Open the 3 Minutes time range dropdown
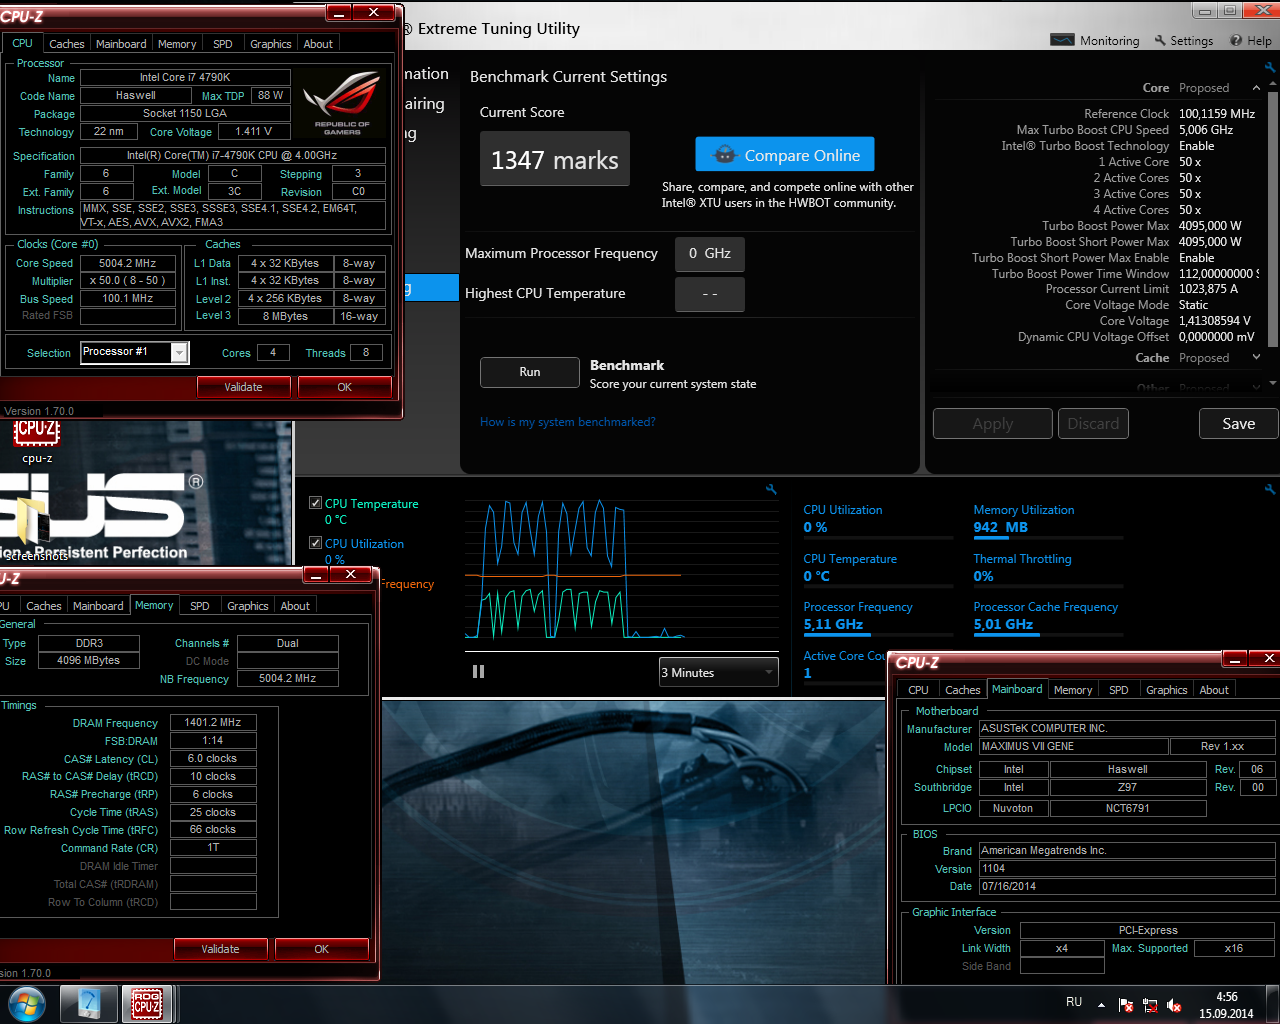 (x=719, y=672)
